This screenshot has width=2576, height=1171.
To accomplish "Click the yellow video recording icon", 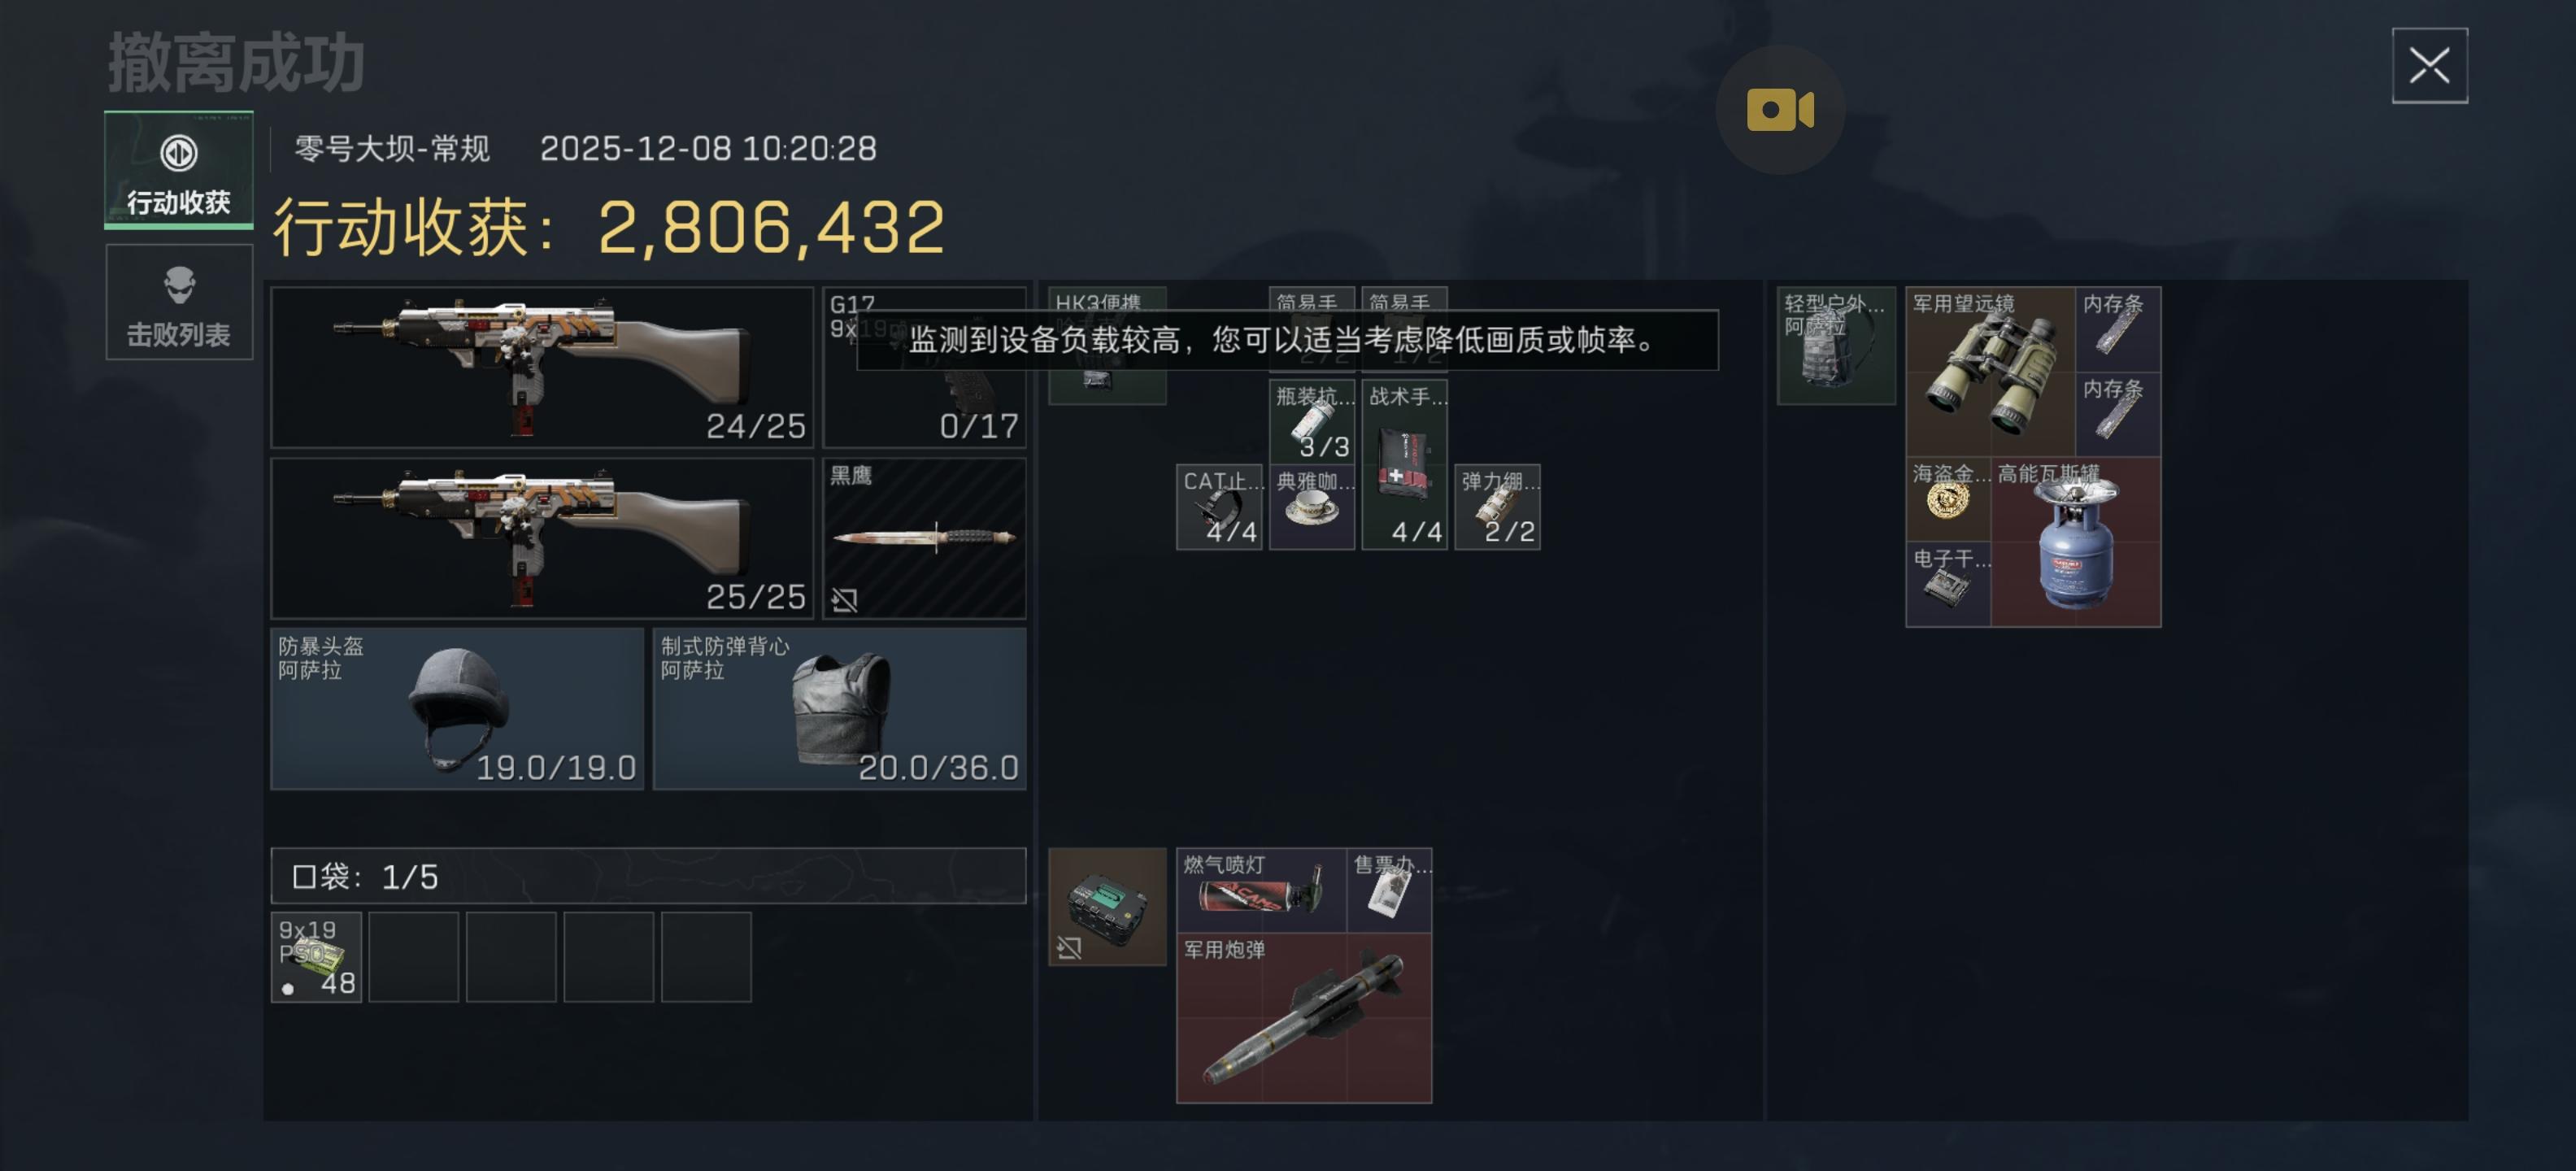I will click(1780, 109).
